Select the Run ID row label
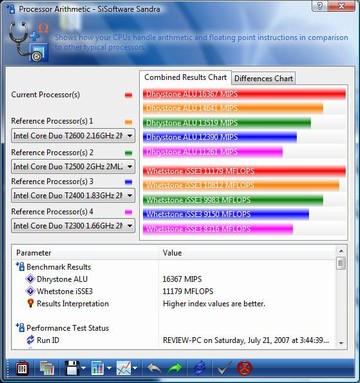Viewport: 360px width, 383px height. [x=48, y=340]
